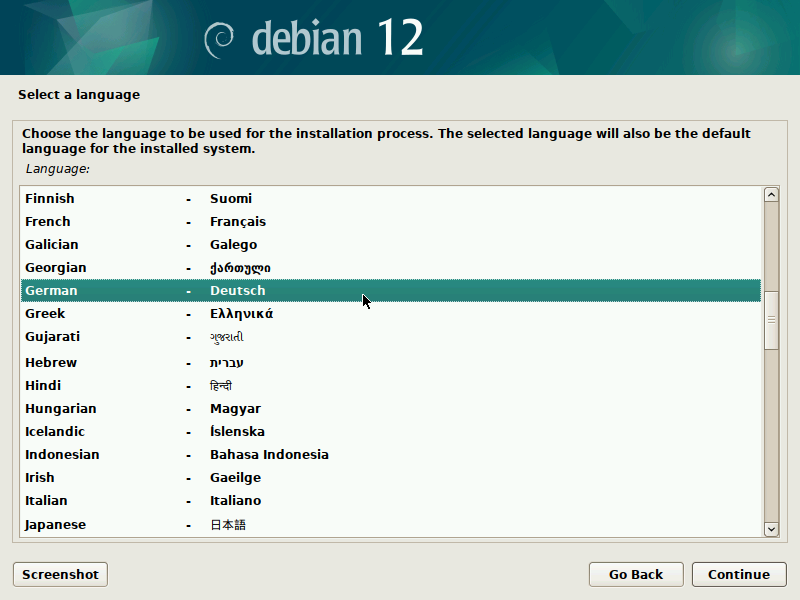Select French - Français language
The width and height of the screenshot is (800, 600).
point(391,221)
